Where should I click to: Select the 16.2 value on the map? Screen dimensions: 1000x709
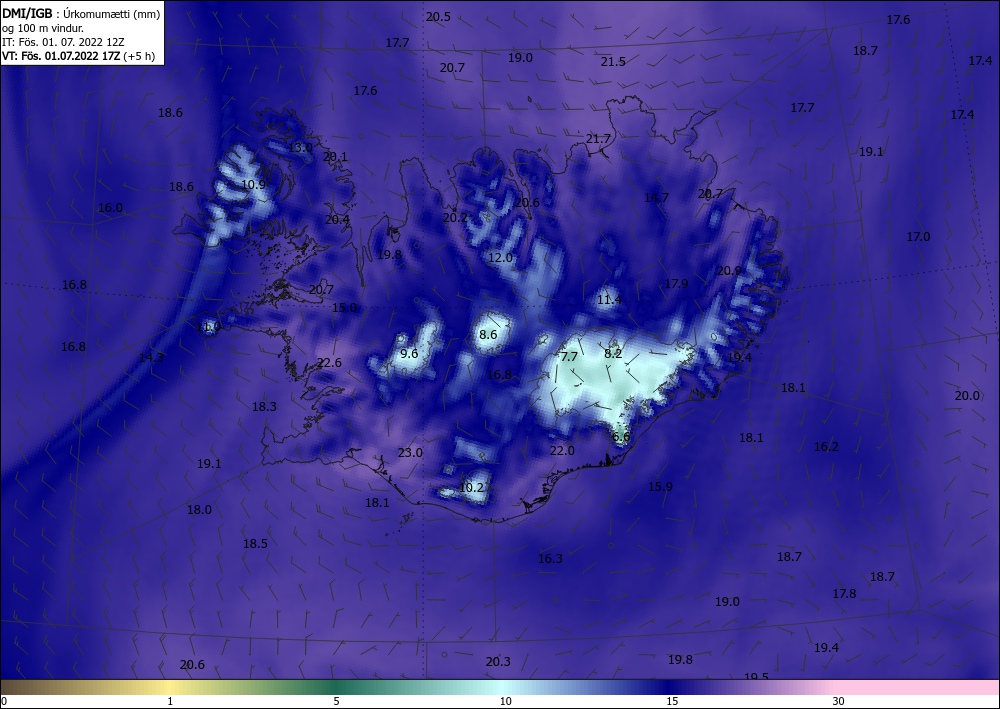click(826, 446)
